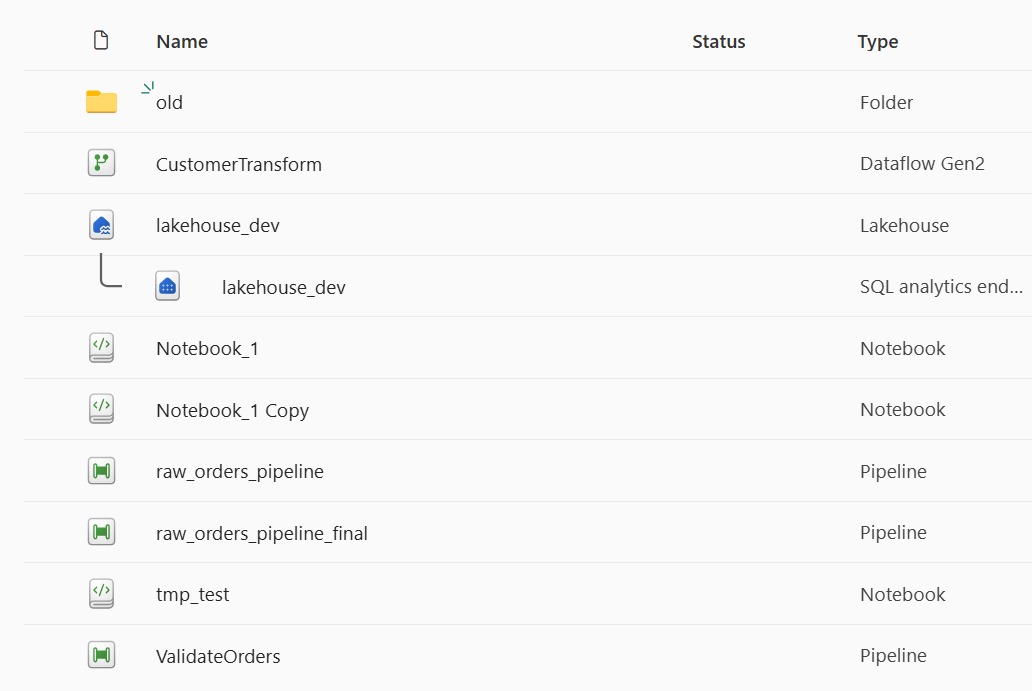The height and width of the screenshot is (691, 1032).
Task: Open the tmp_test notebook name
Action: (x=192, y=595)
